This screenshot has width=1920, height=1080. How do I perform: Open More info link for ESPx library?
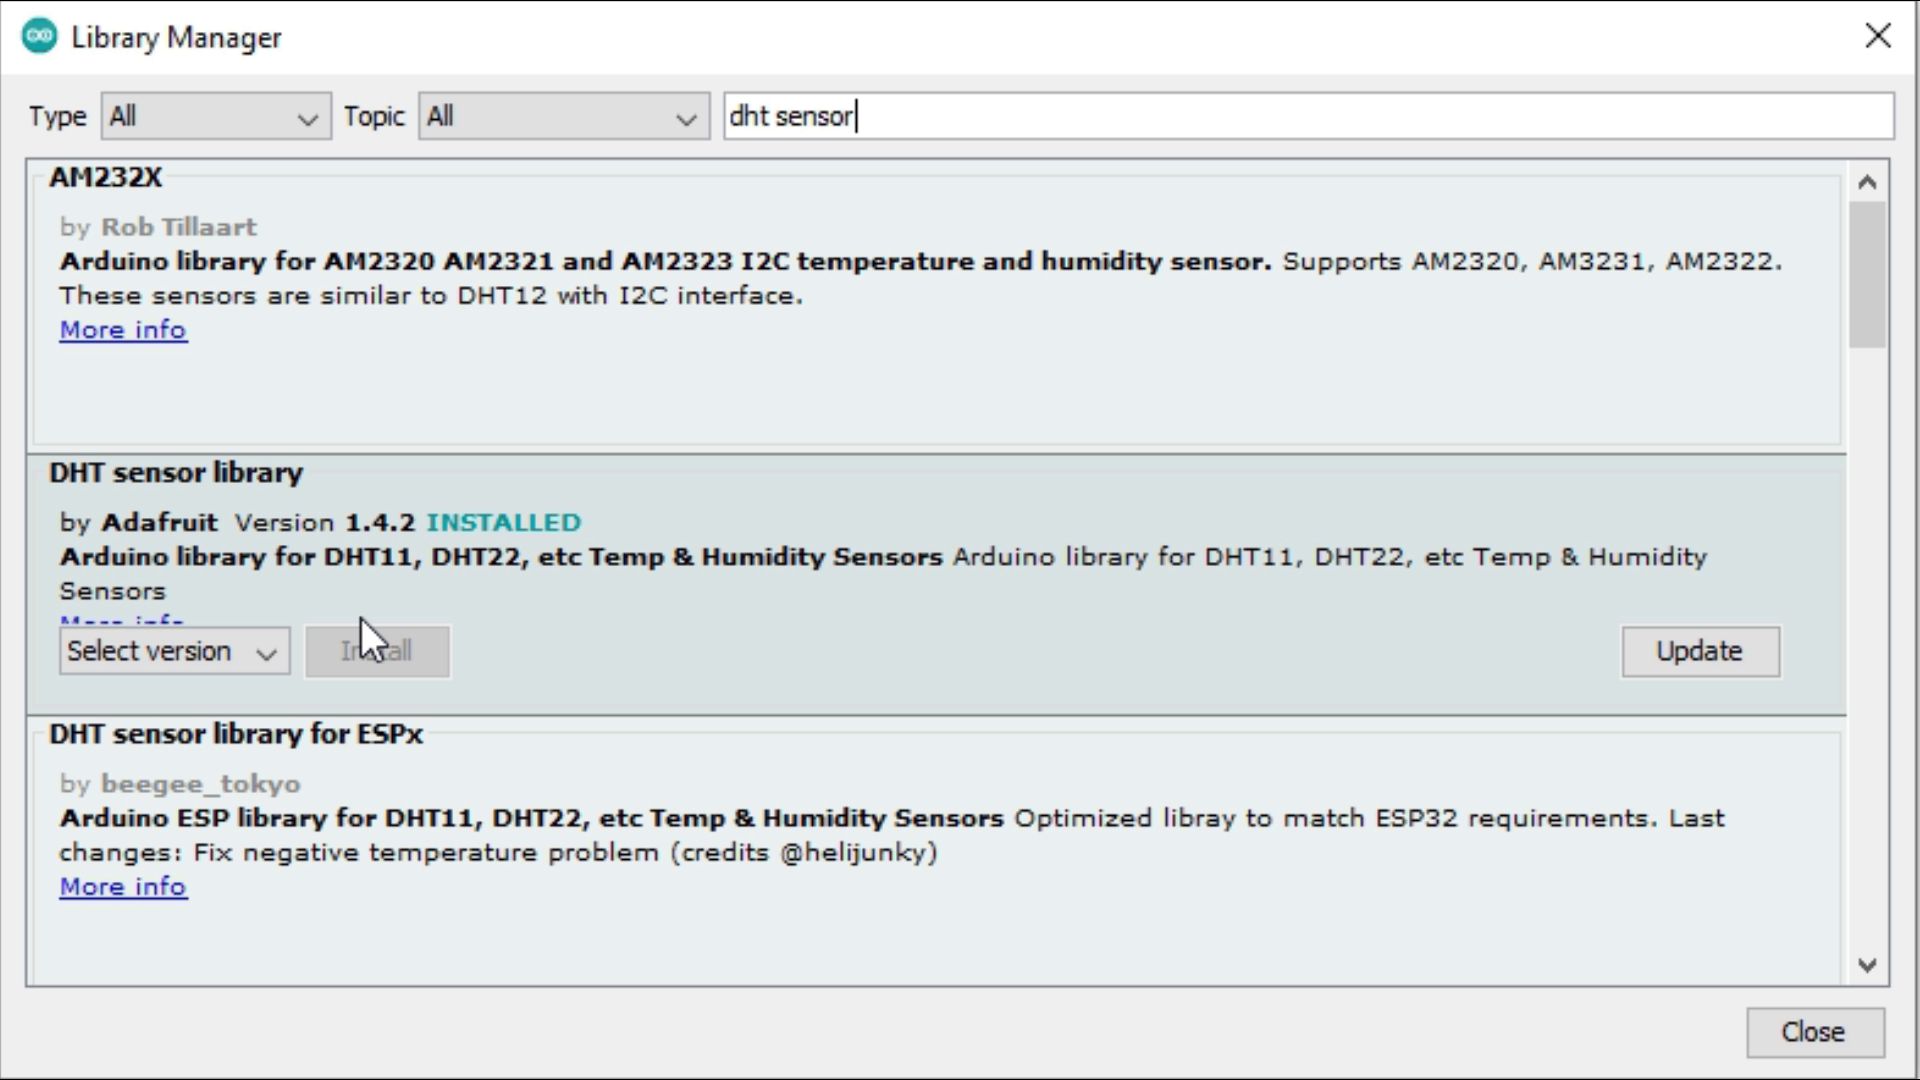123,887
